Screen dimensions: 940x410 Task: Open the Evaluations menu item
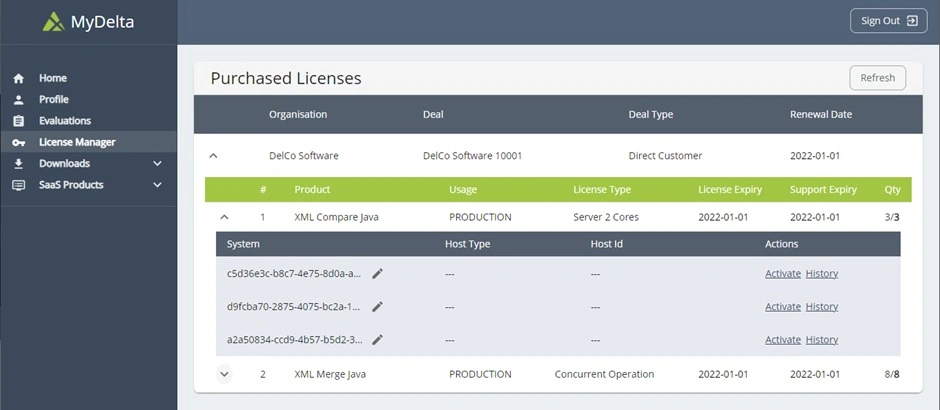coord(64,121)
